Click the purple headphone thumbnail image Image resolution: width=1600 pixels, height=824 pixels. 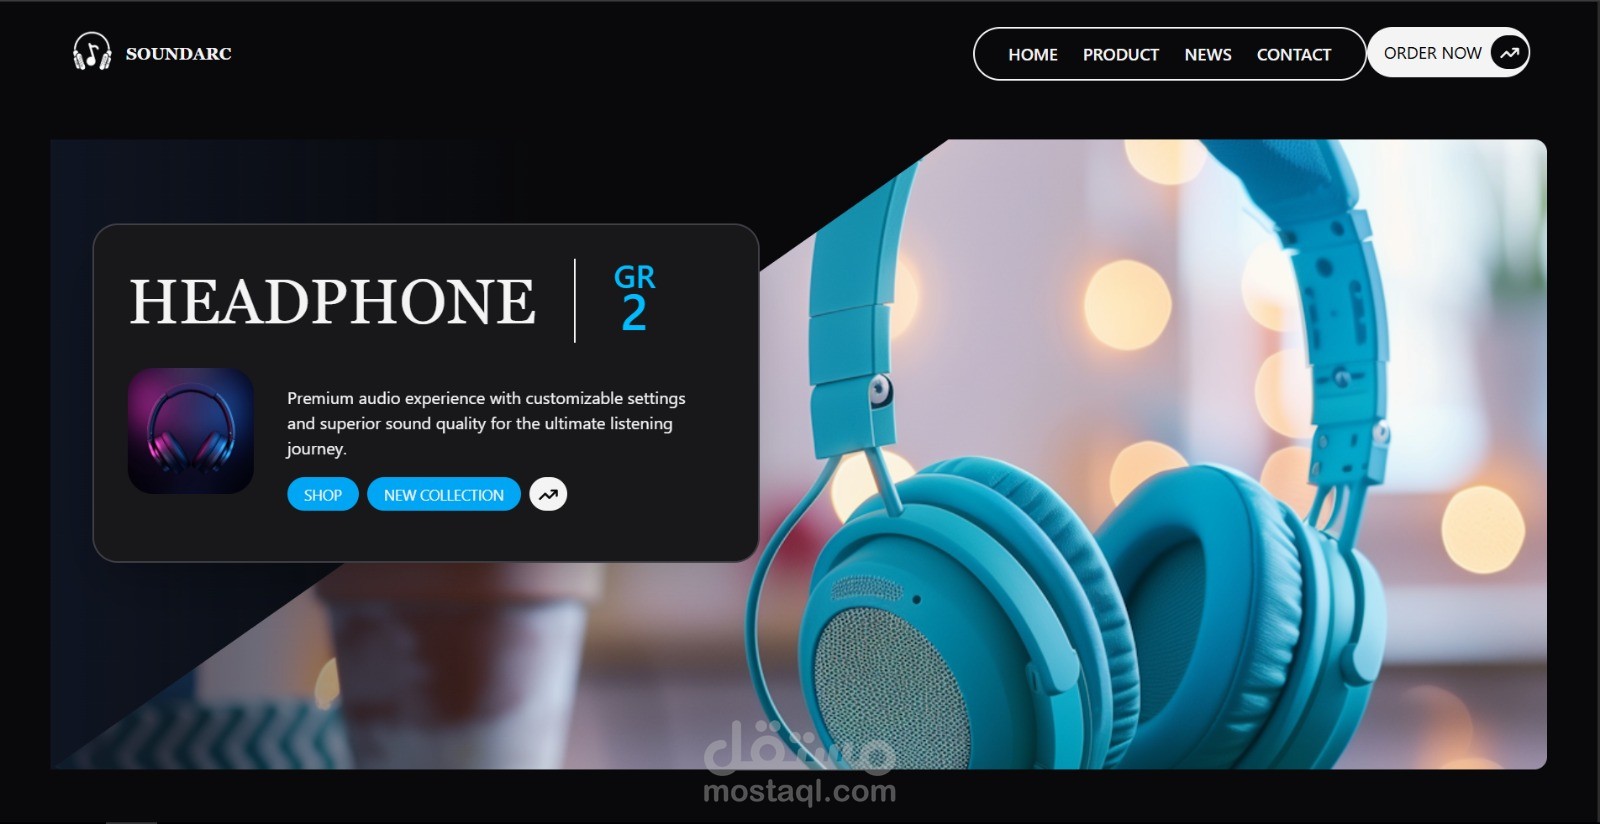tap(191, 431)
